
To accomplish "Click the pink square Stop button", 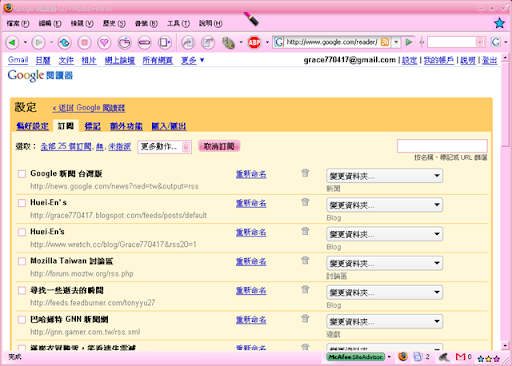I will 85,42.
